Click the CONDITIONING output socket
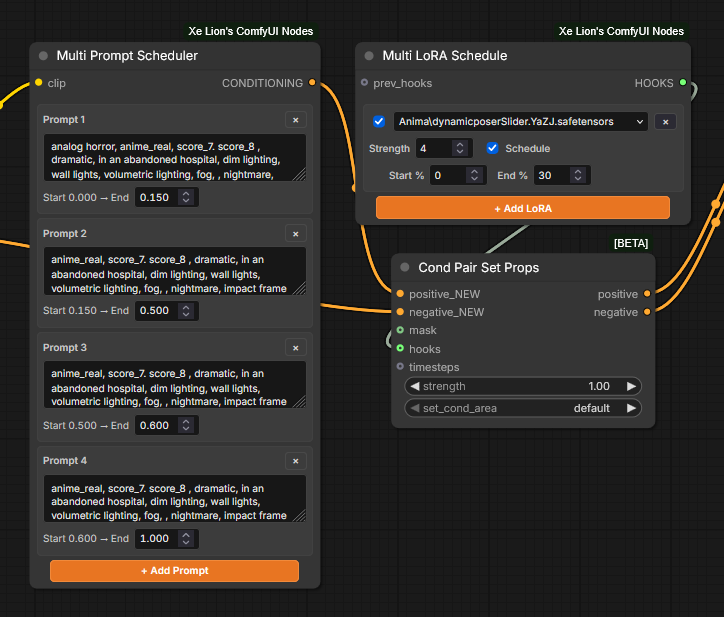724x617 pixels. click(x=312, y=83)
